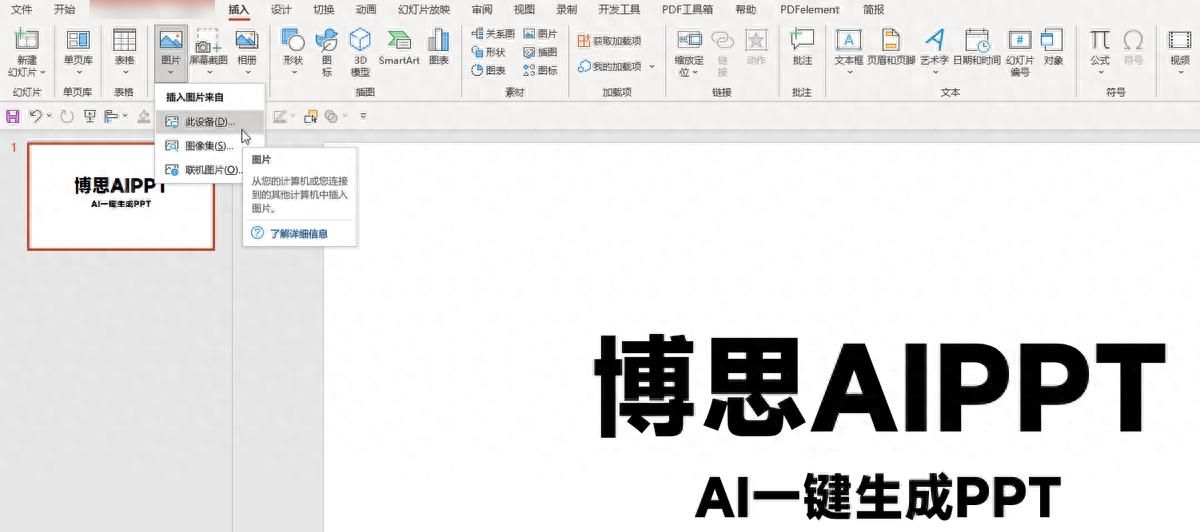Click 关系图 in the 素材 group
Image resolution: width=1200 pixels, height=532 pixels.
point(493,33)
